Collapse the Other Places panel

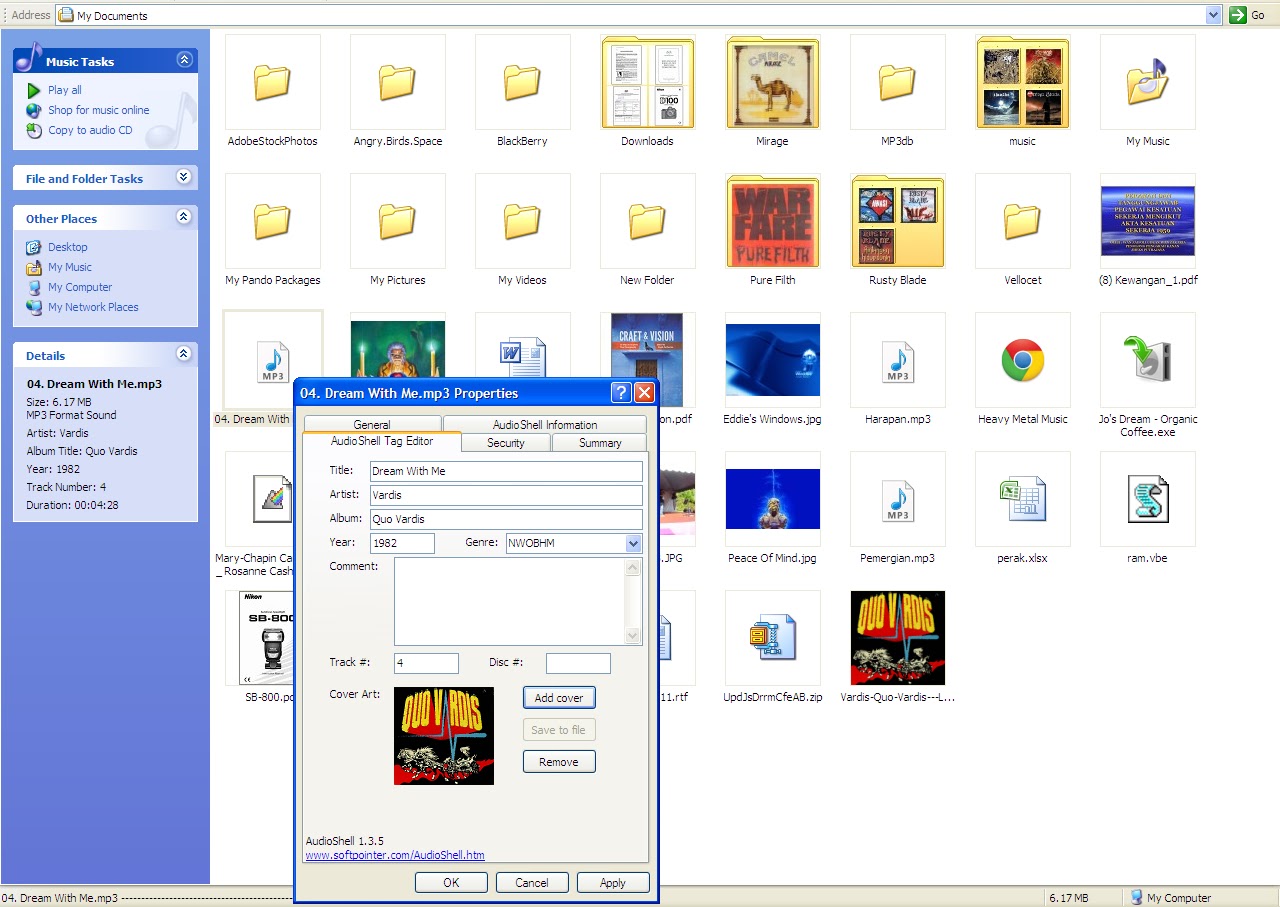pos(184,217)
